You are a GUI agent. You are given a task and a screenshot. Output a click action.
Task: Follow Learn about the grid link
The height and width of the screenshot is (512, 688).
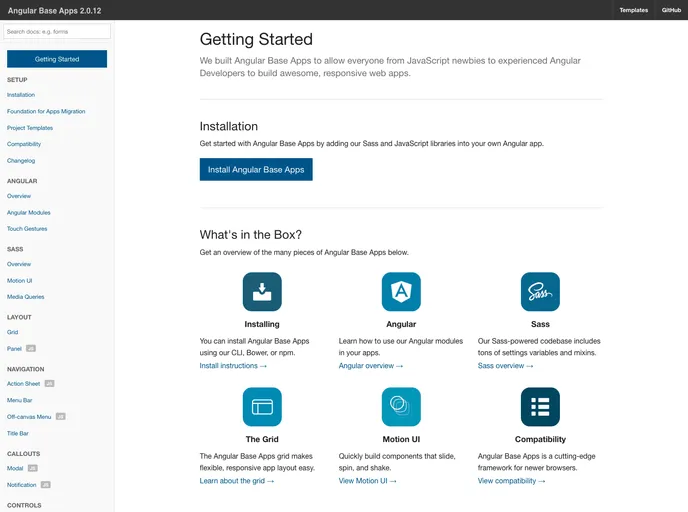point(237,481)
